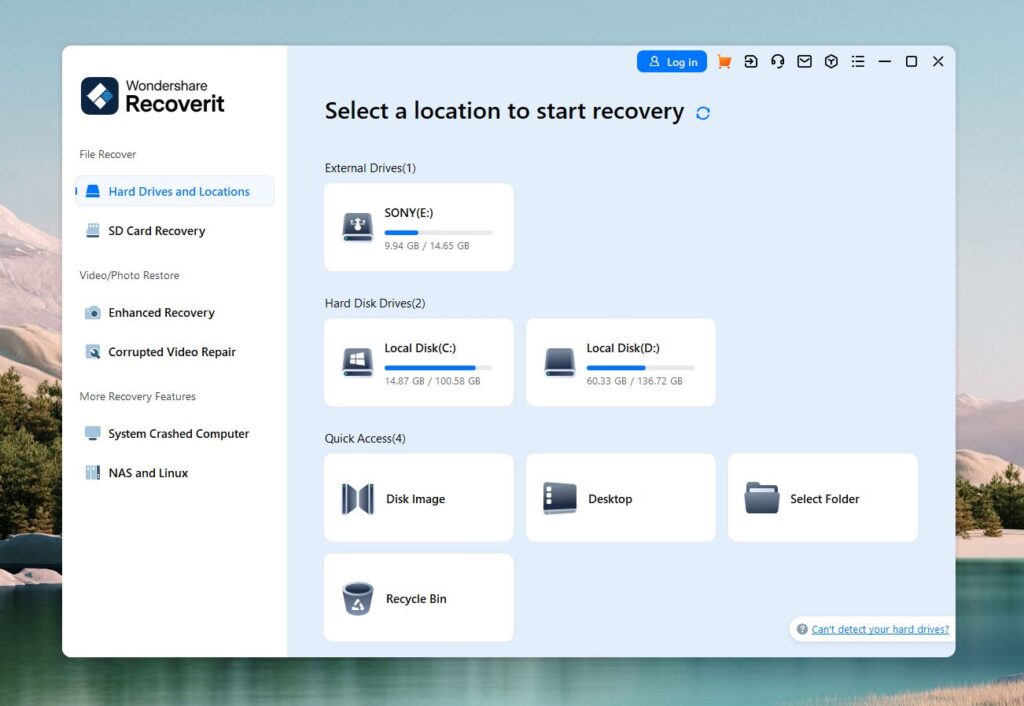Open the list menu icon near window controls
Image resolution: width=1024 pixels, height=706 pixels.
[858, 61]
